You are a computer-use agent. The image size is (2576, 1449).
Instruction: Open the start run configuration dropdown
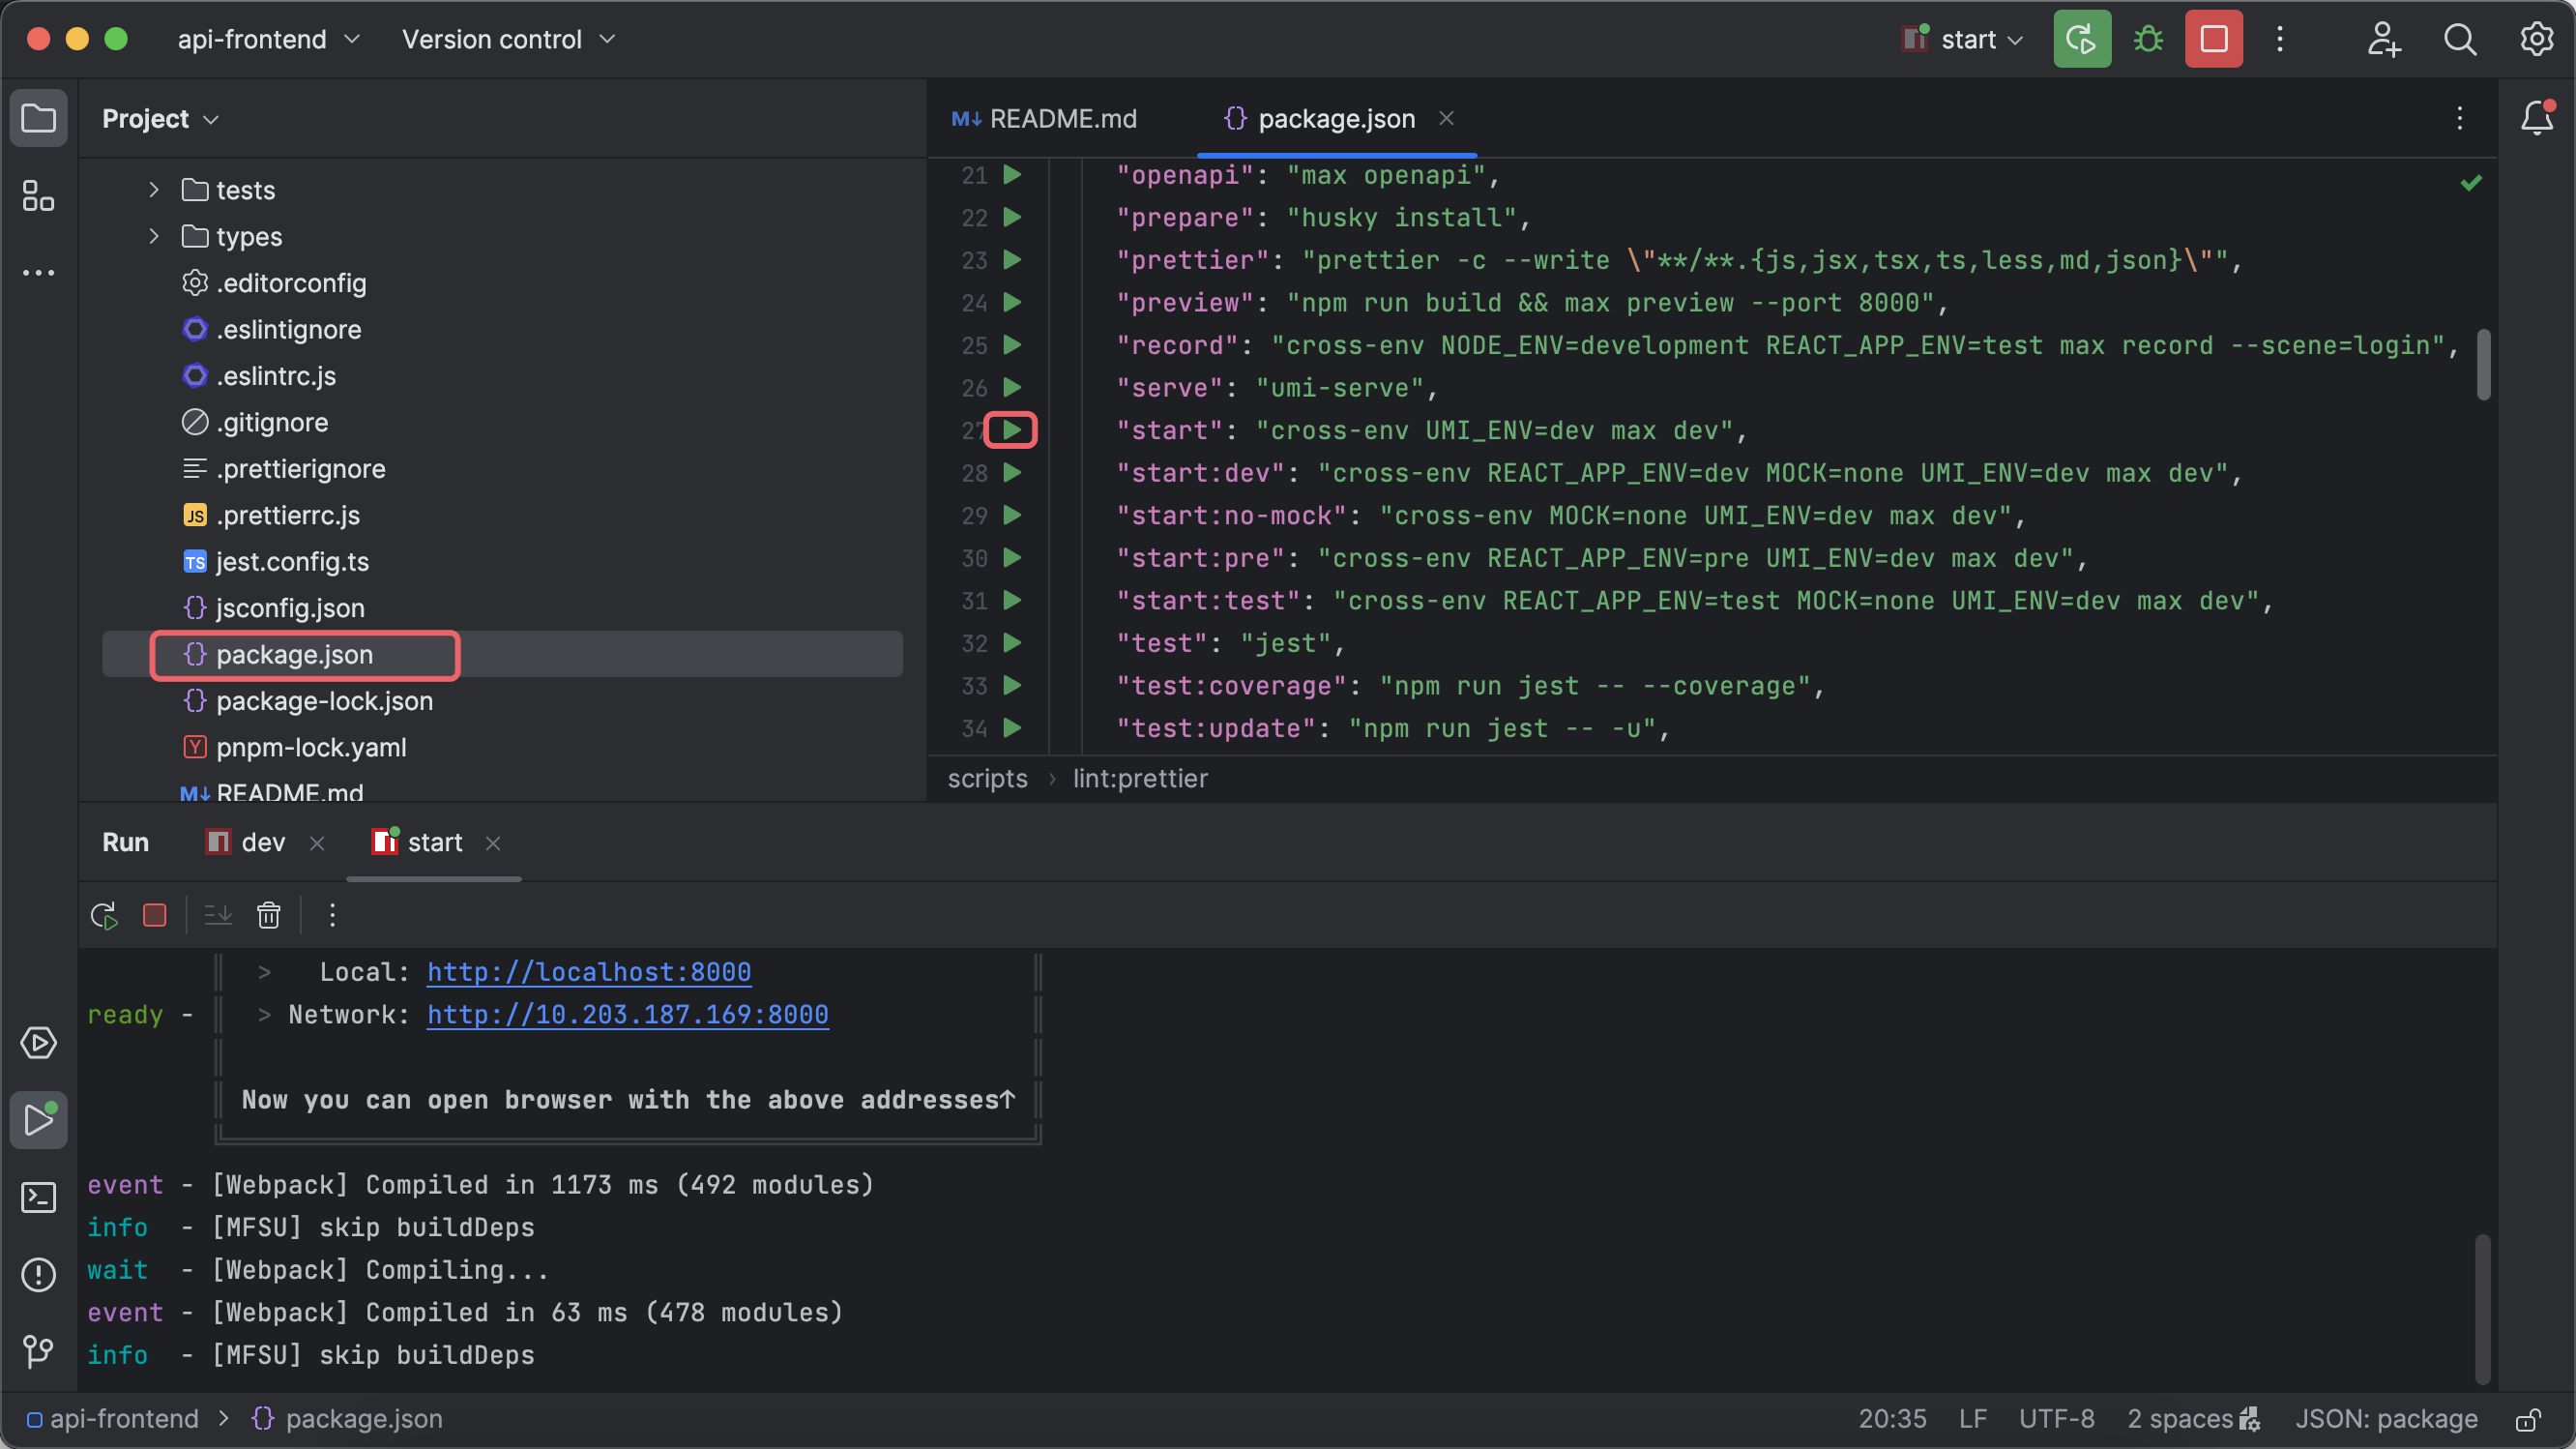[x=1961, y=39]
